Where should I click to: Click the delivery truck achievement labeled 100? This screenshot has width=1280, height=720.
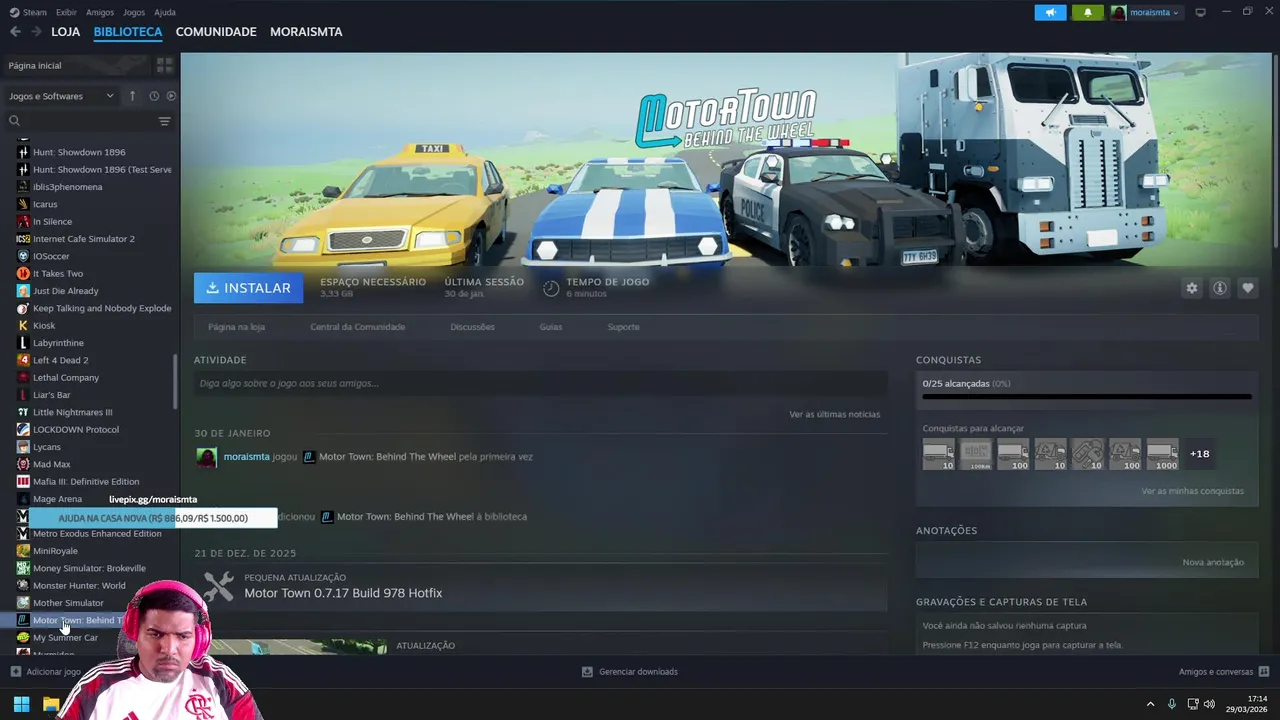pyautogui.click(x=1013, y=454)
